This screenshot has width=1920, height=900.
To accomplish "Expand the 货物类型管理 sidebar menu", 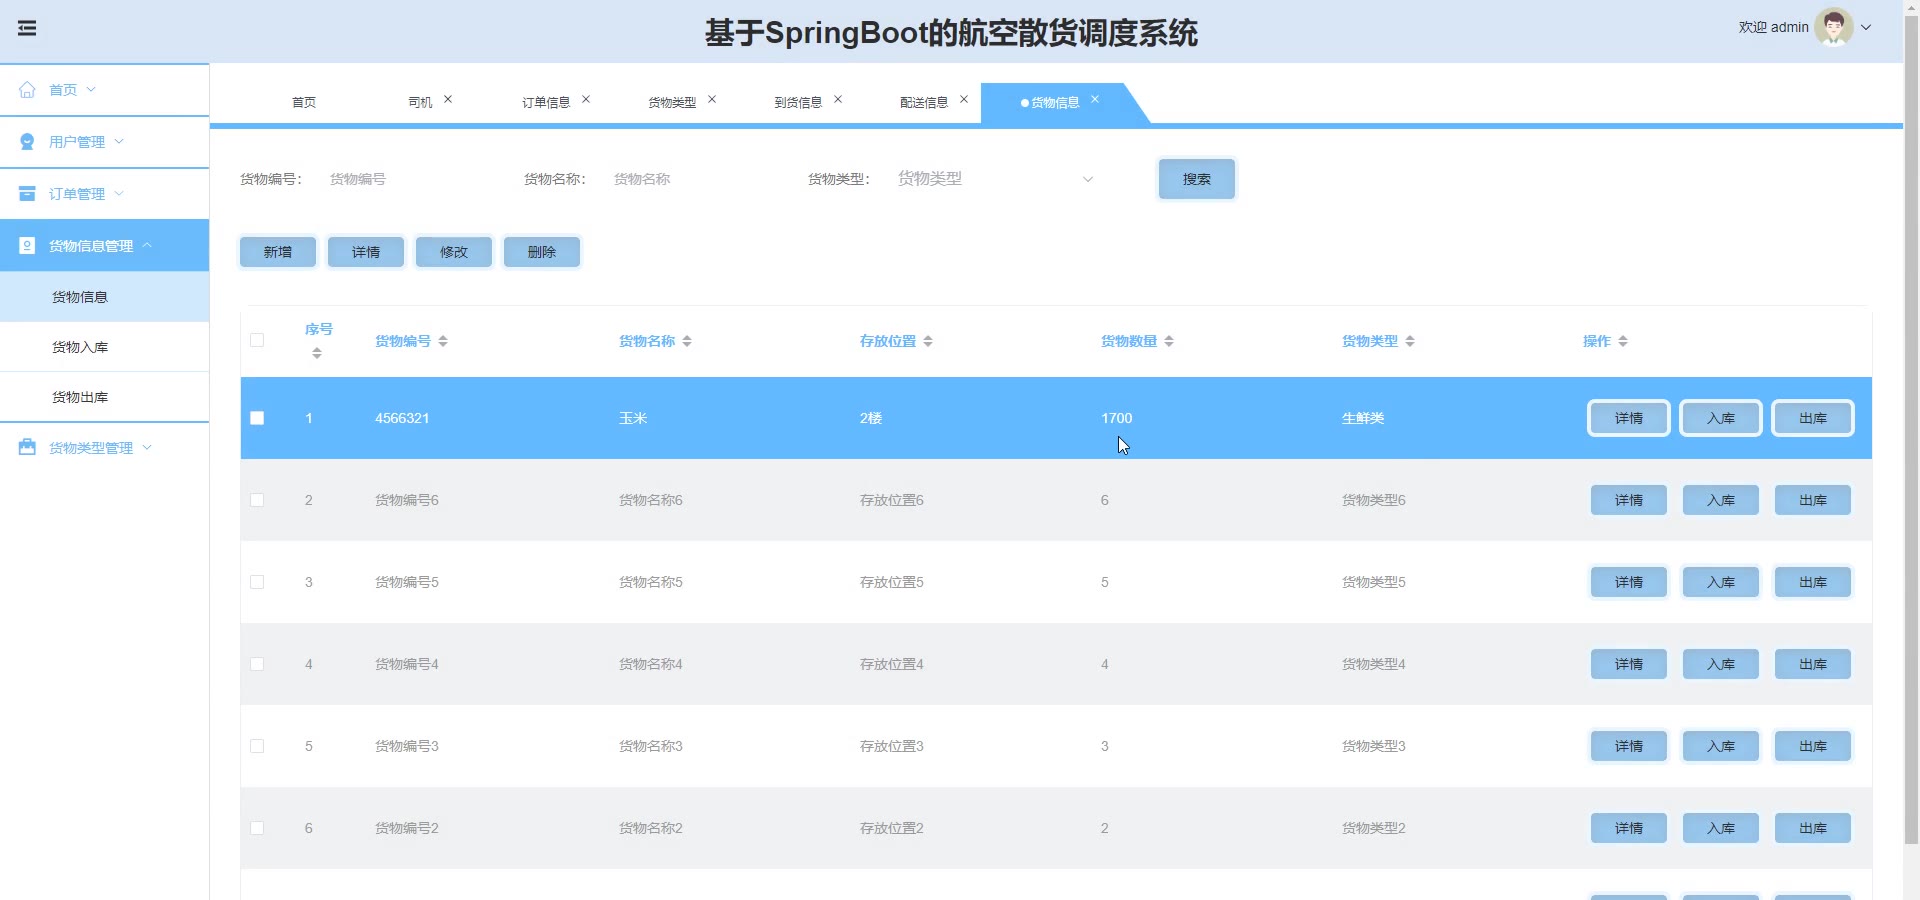I will tap(147, 447).
